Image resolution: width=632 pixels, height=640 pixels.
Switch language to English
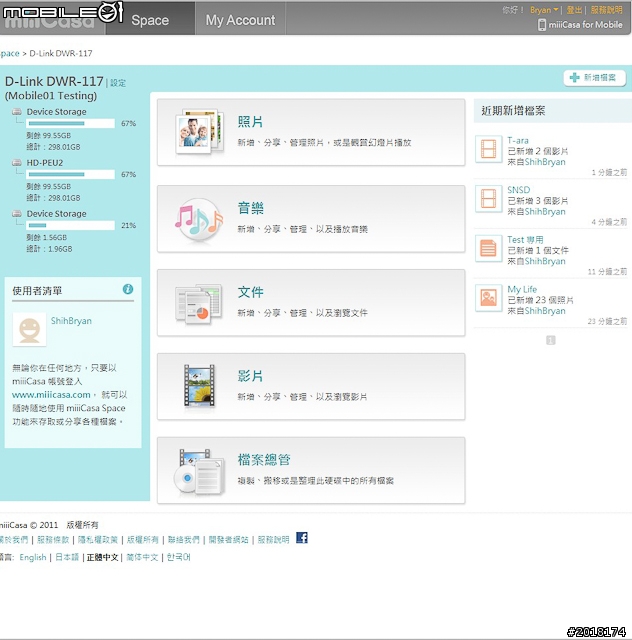33,557
